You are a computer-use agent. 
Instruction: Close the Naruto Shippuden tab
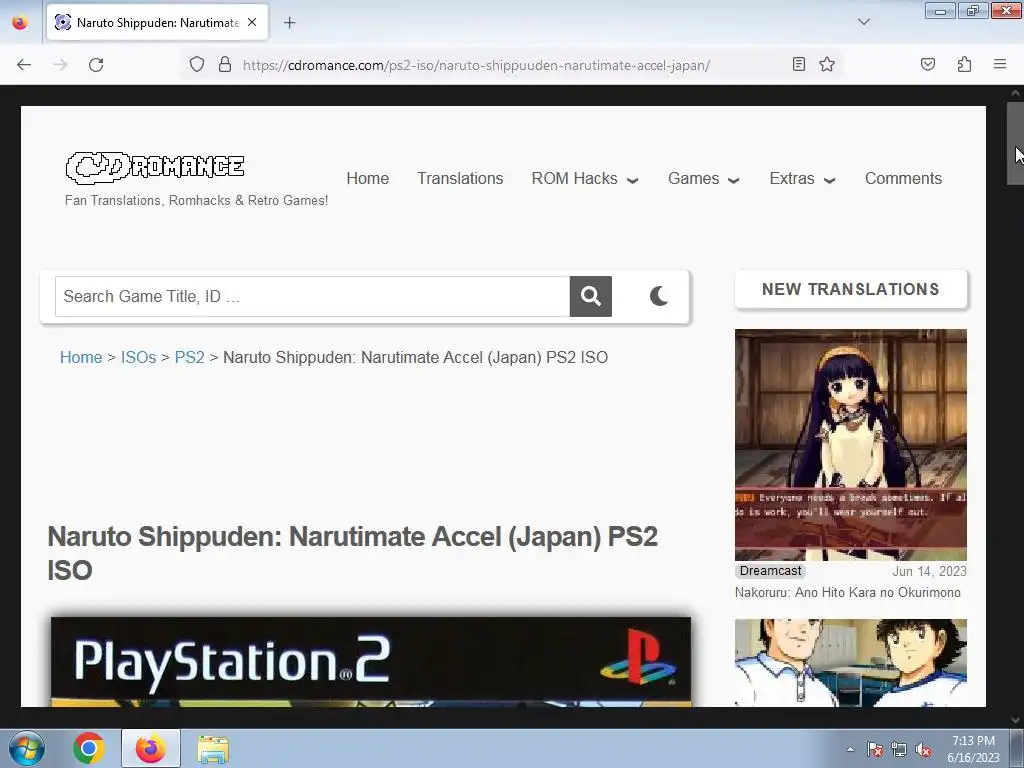(x=252, y=22)
